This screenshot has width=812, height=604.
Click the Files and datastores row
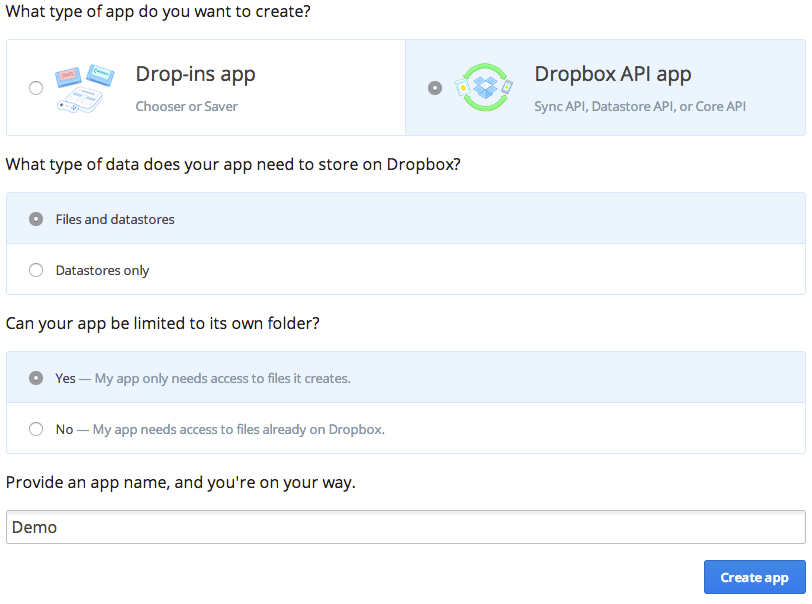click(300, 218)
